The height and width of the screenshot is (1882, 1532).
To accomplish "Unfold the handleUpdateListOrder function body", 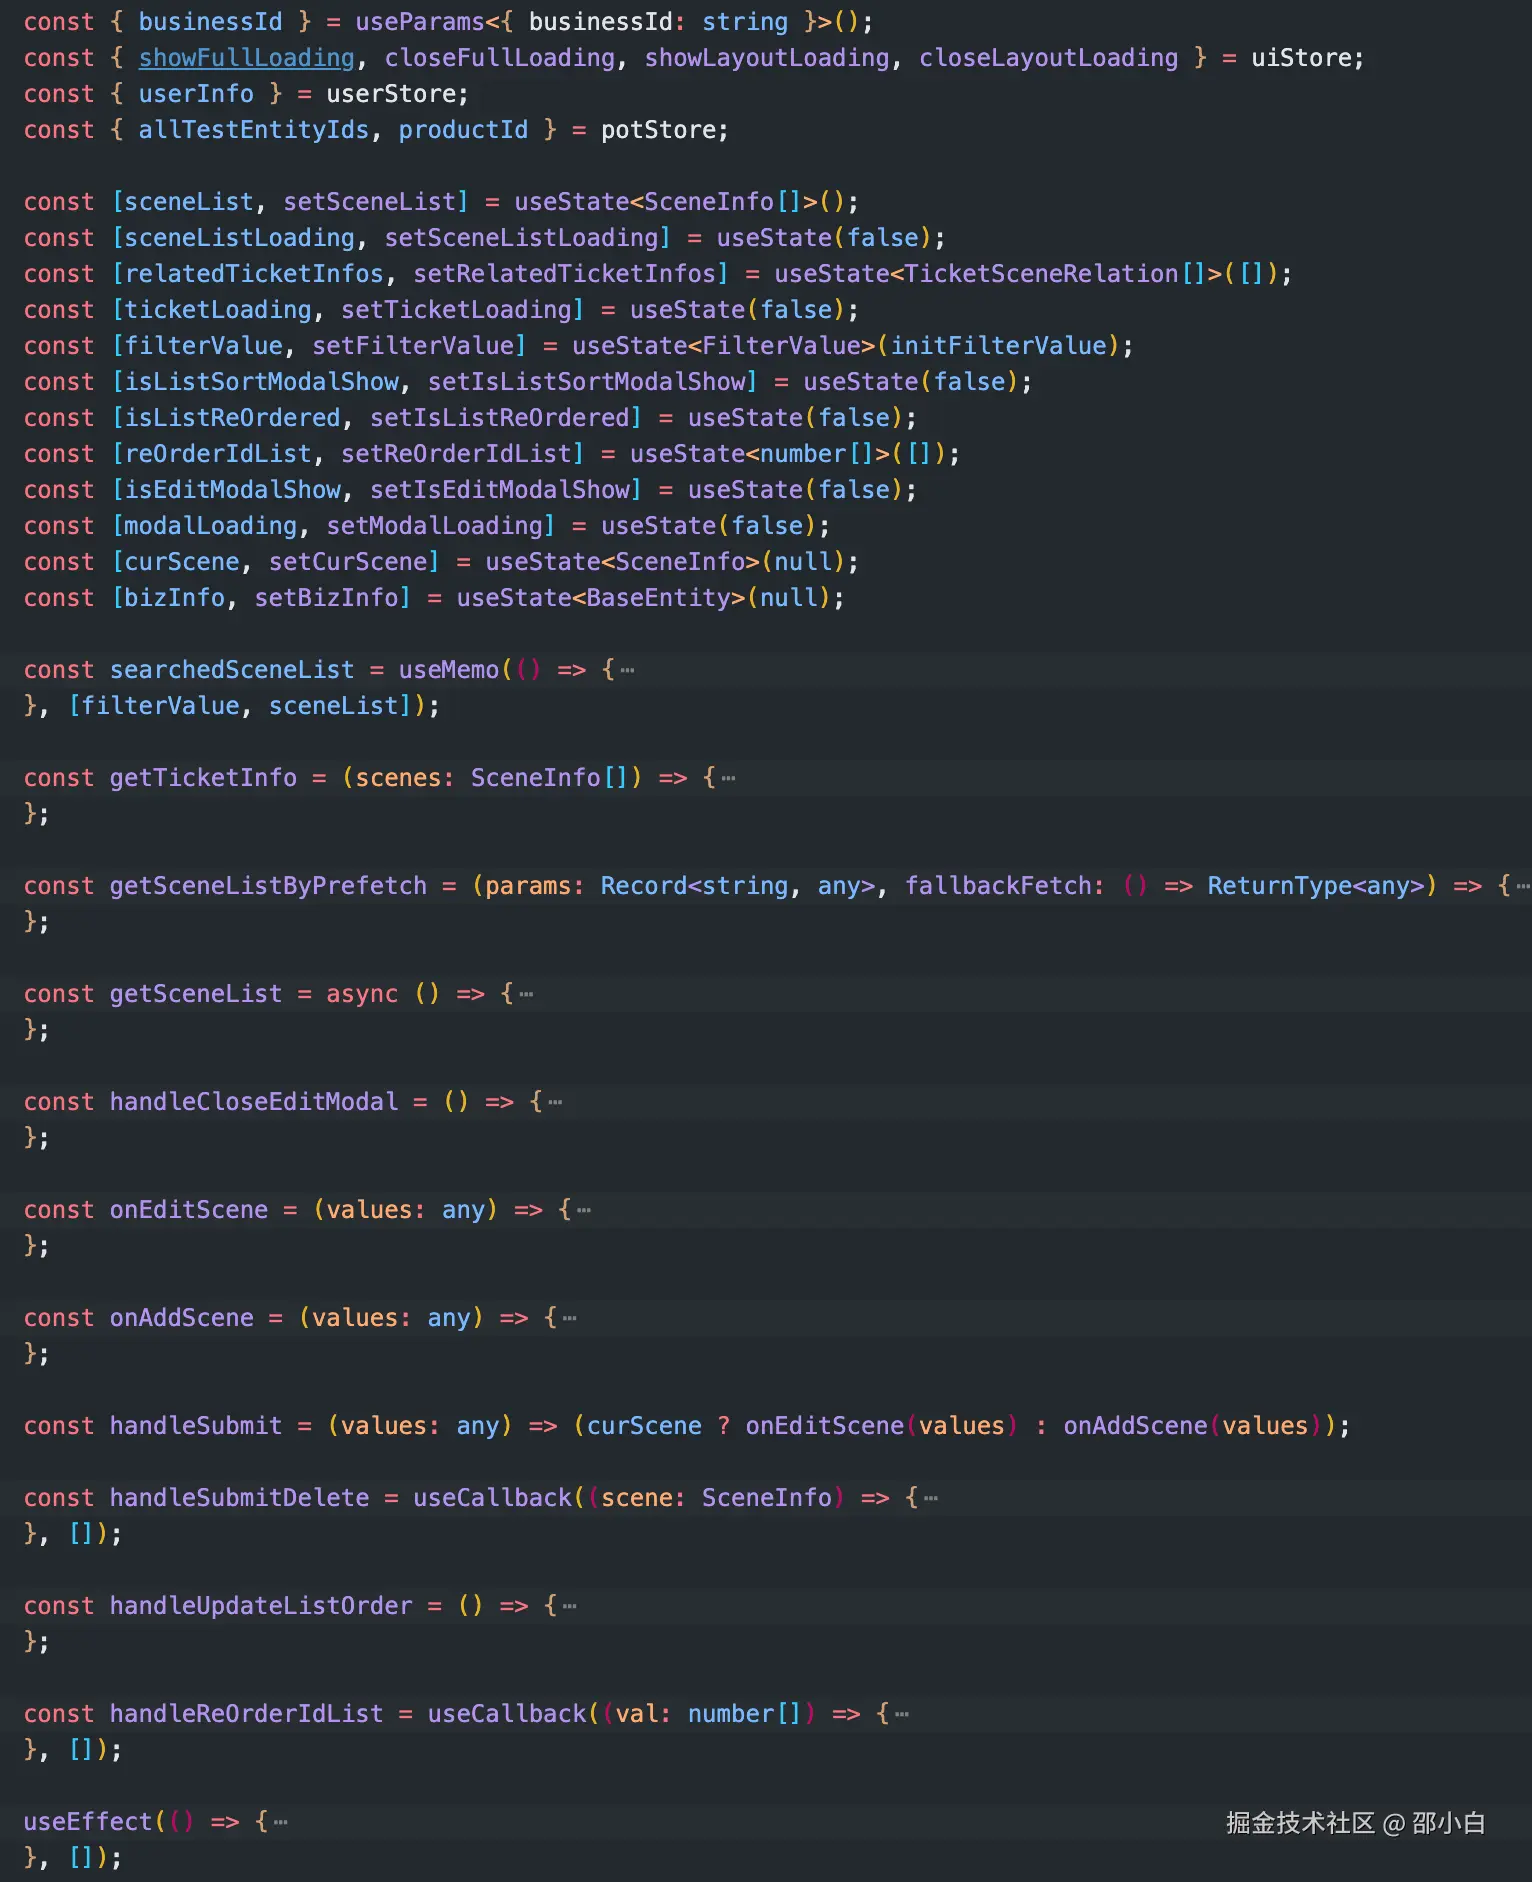I will pyautogui.click(x=569, y=1607).
